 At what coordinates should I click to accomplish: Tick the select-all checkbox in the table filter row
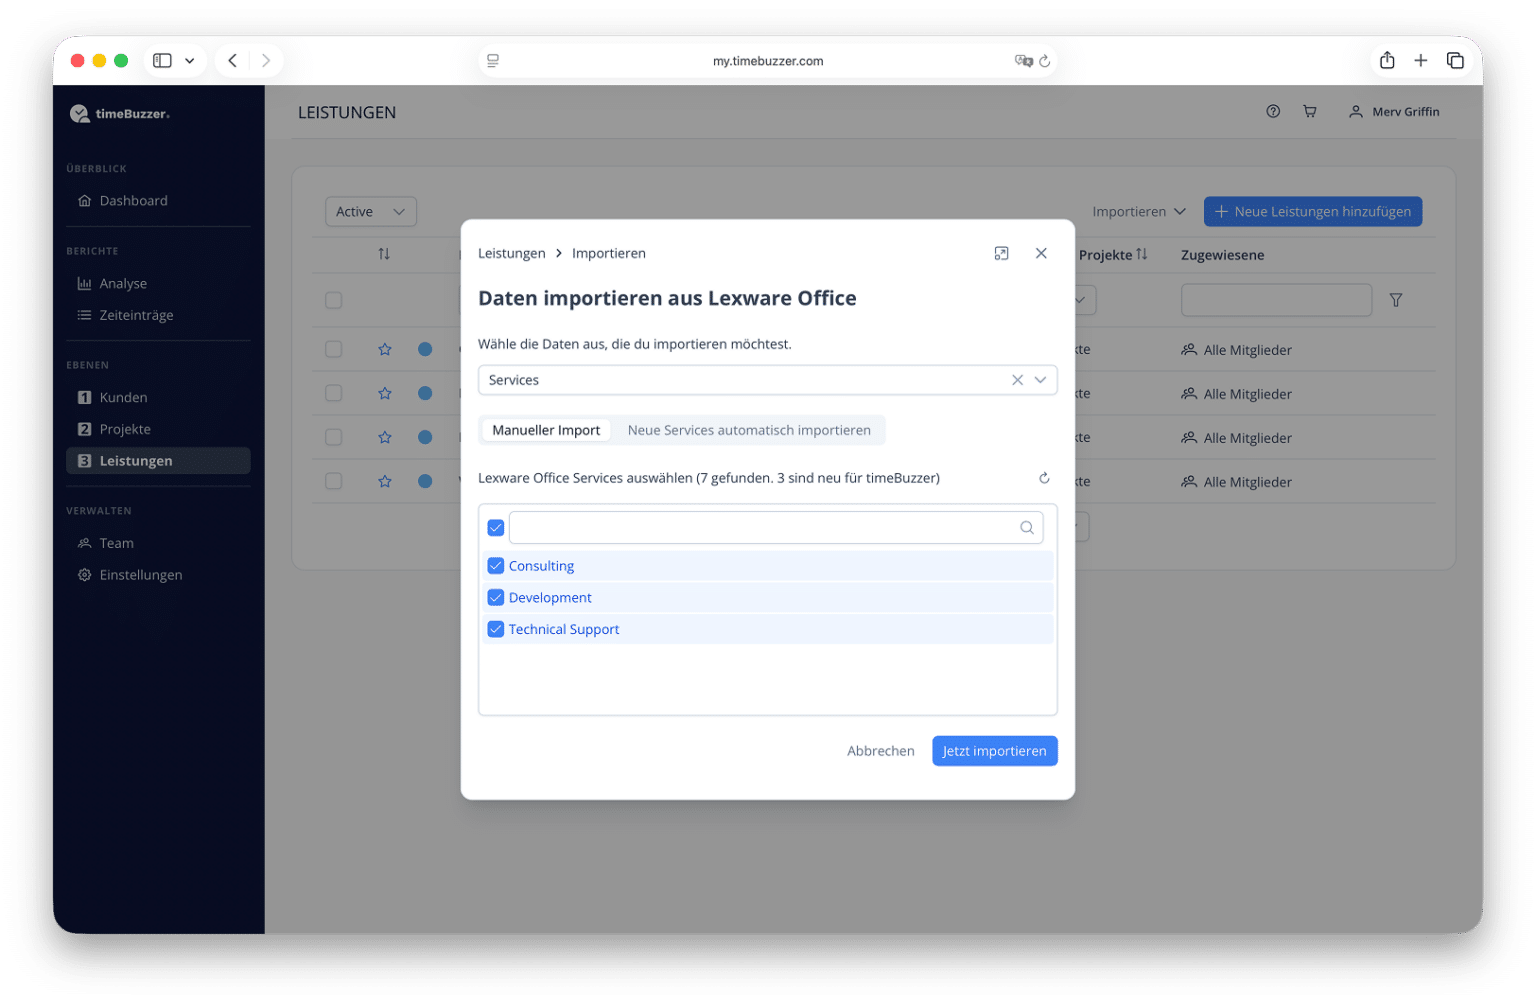pyautogui.click(x=334, y=300)
